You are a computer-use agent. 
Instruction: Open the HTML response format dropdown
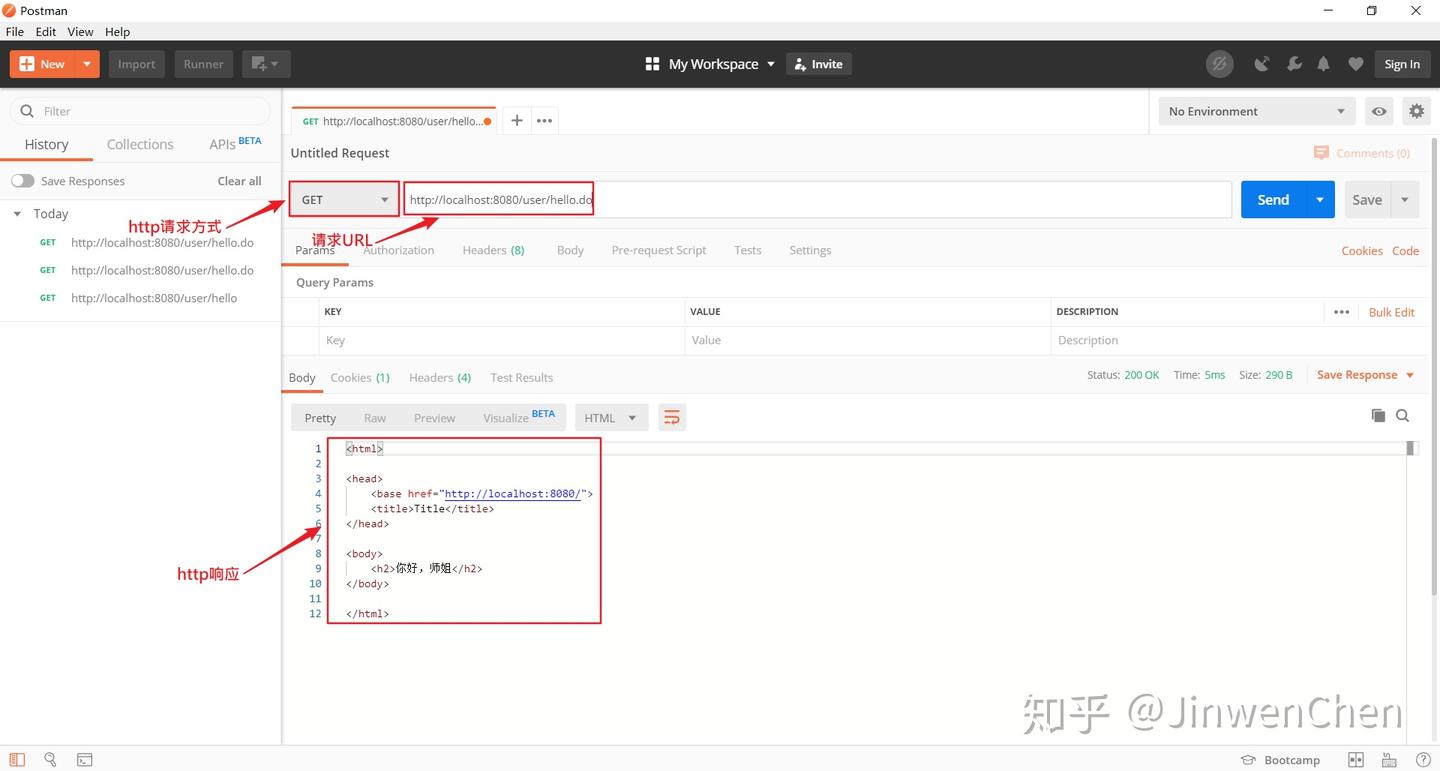pyautogui.click(x=611, y=417)
